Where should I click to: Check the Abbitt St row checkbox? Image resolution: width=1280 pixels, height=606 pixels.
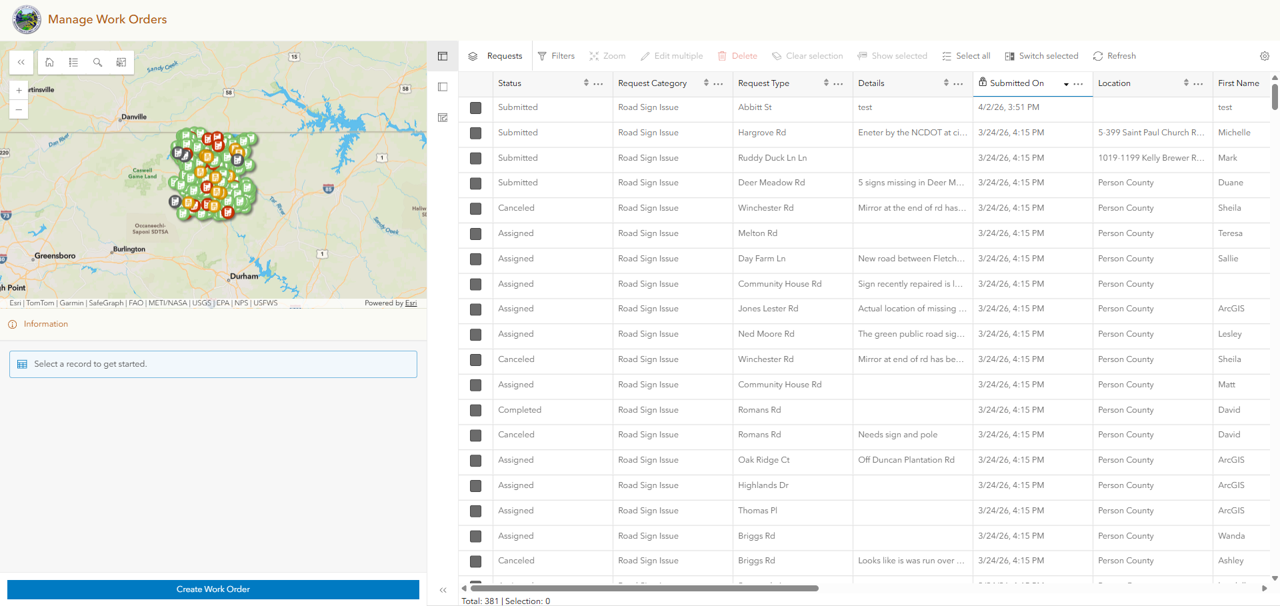click(475, 108)
